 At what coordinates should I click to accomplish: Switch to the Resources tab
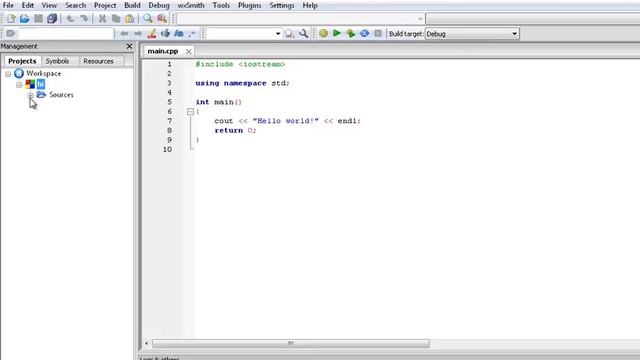pos(98,61)
